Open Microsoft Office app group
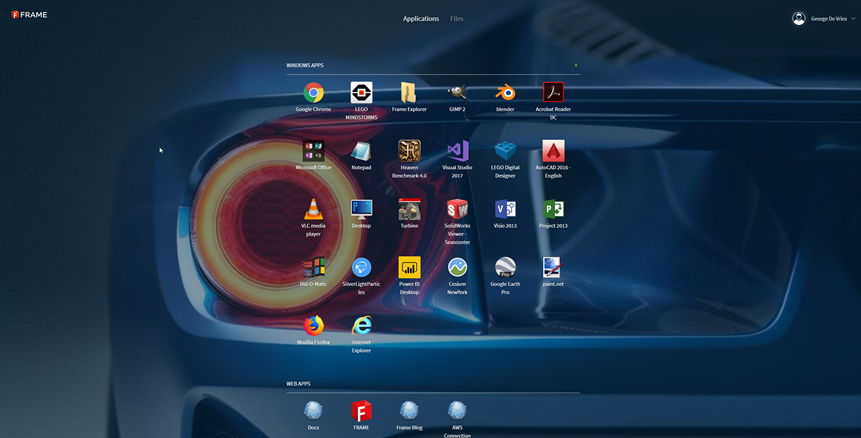Image resolution: width=861 pixels, height=438 pixels. [313, 151]
